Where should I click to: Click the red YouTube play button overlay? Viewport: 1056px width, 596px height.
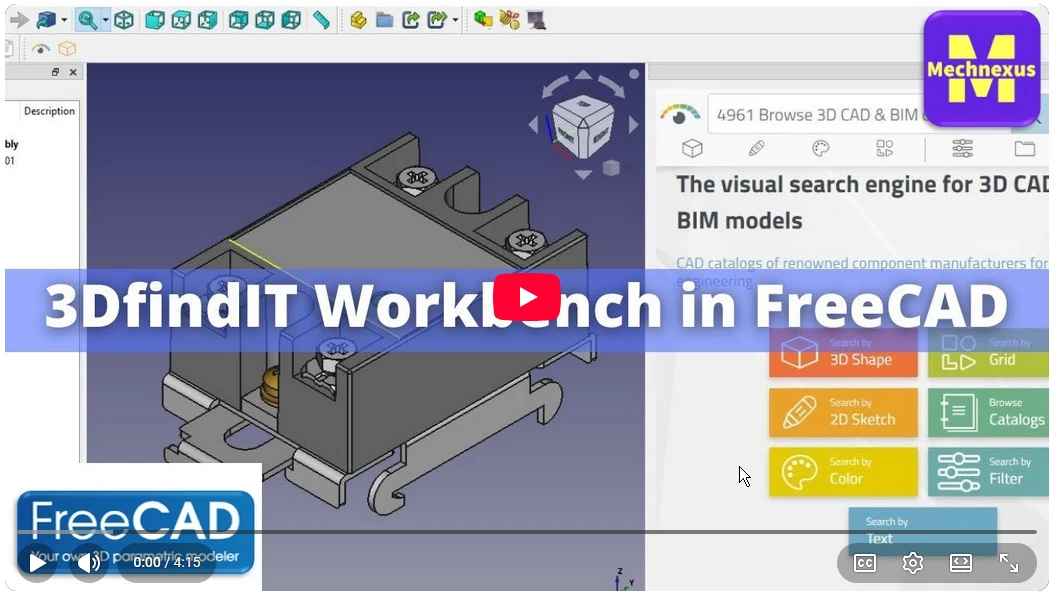tap(527, 297)
